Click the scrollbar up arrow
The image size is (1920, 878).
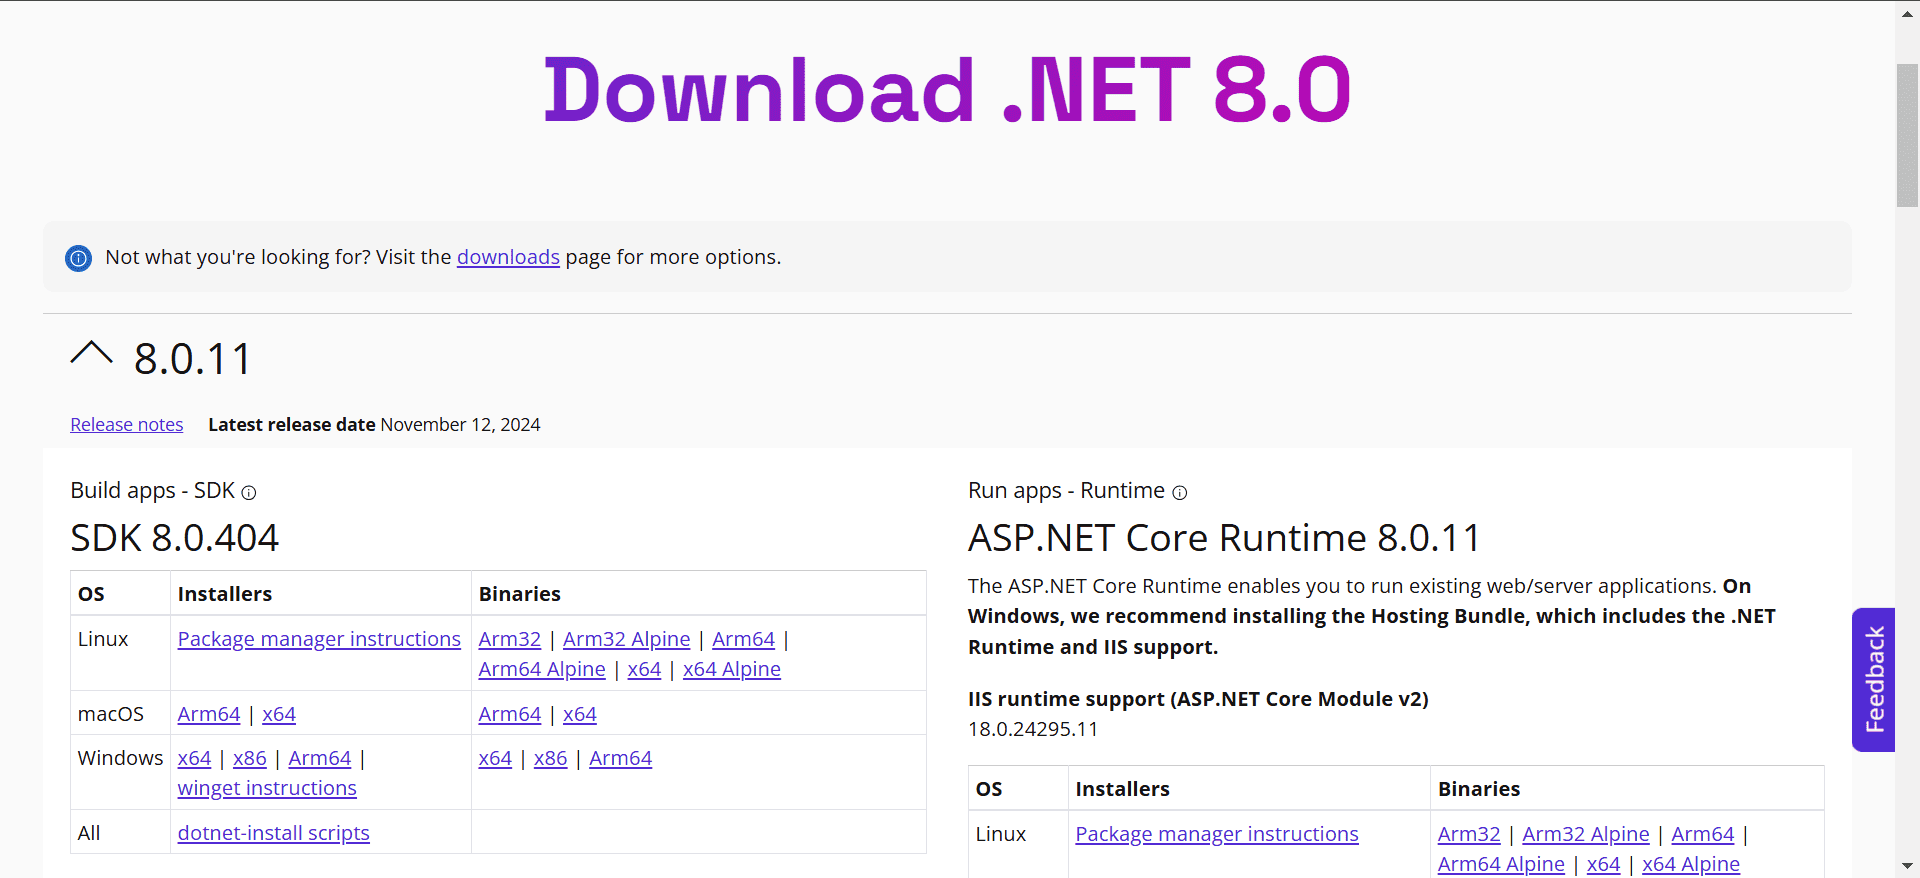tap(1907, 12)
